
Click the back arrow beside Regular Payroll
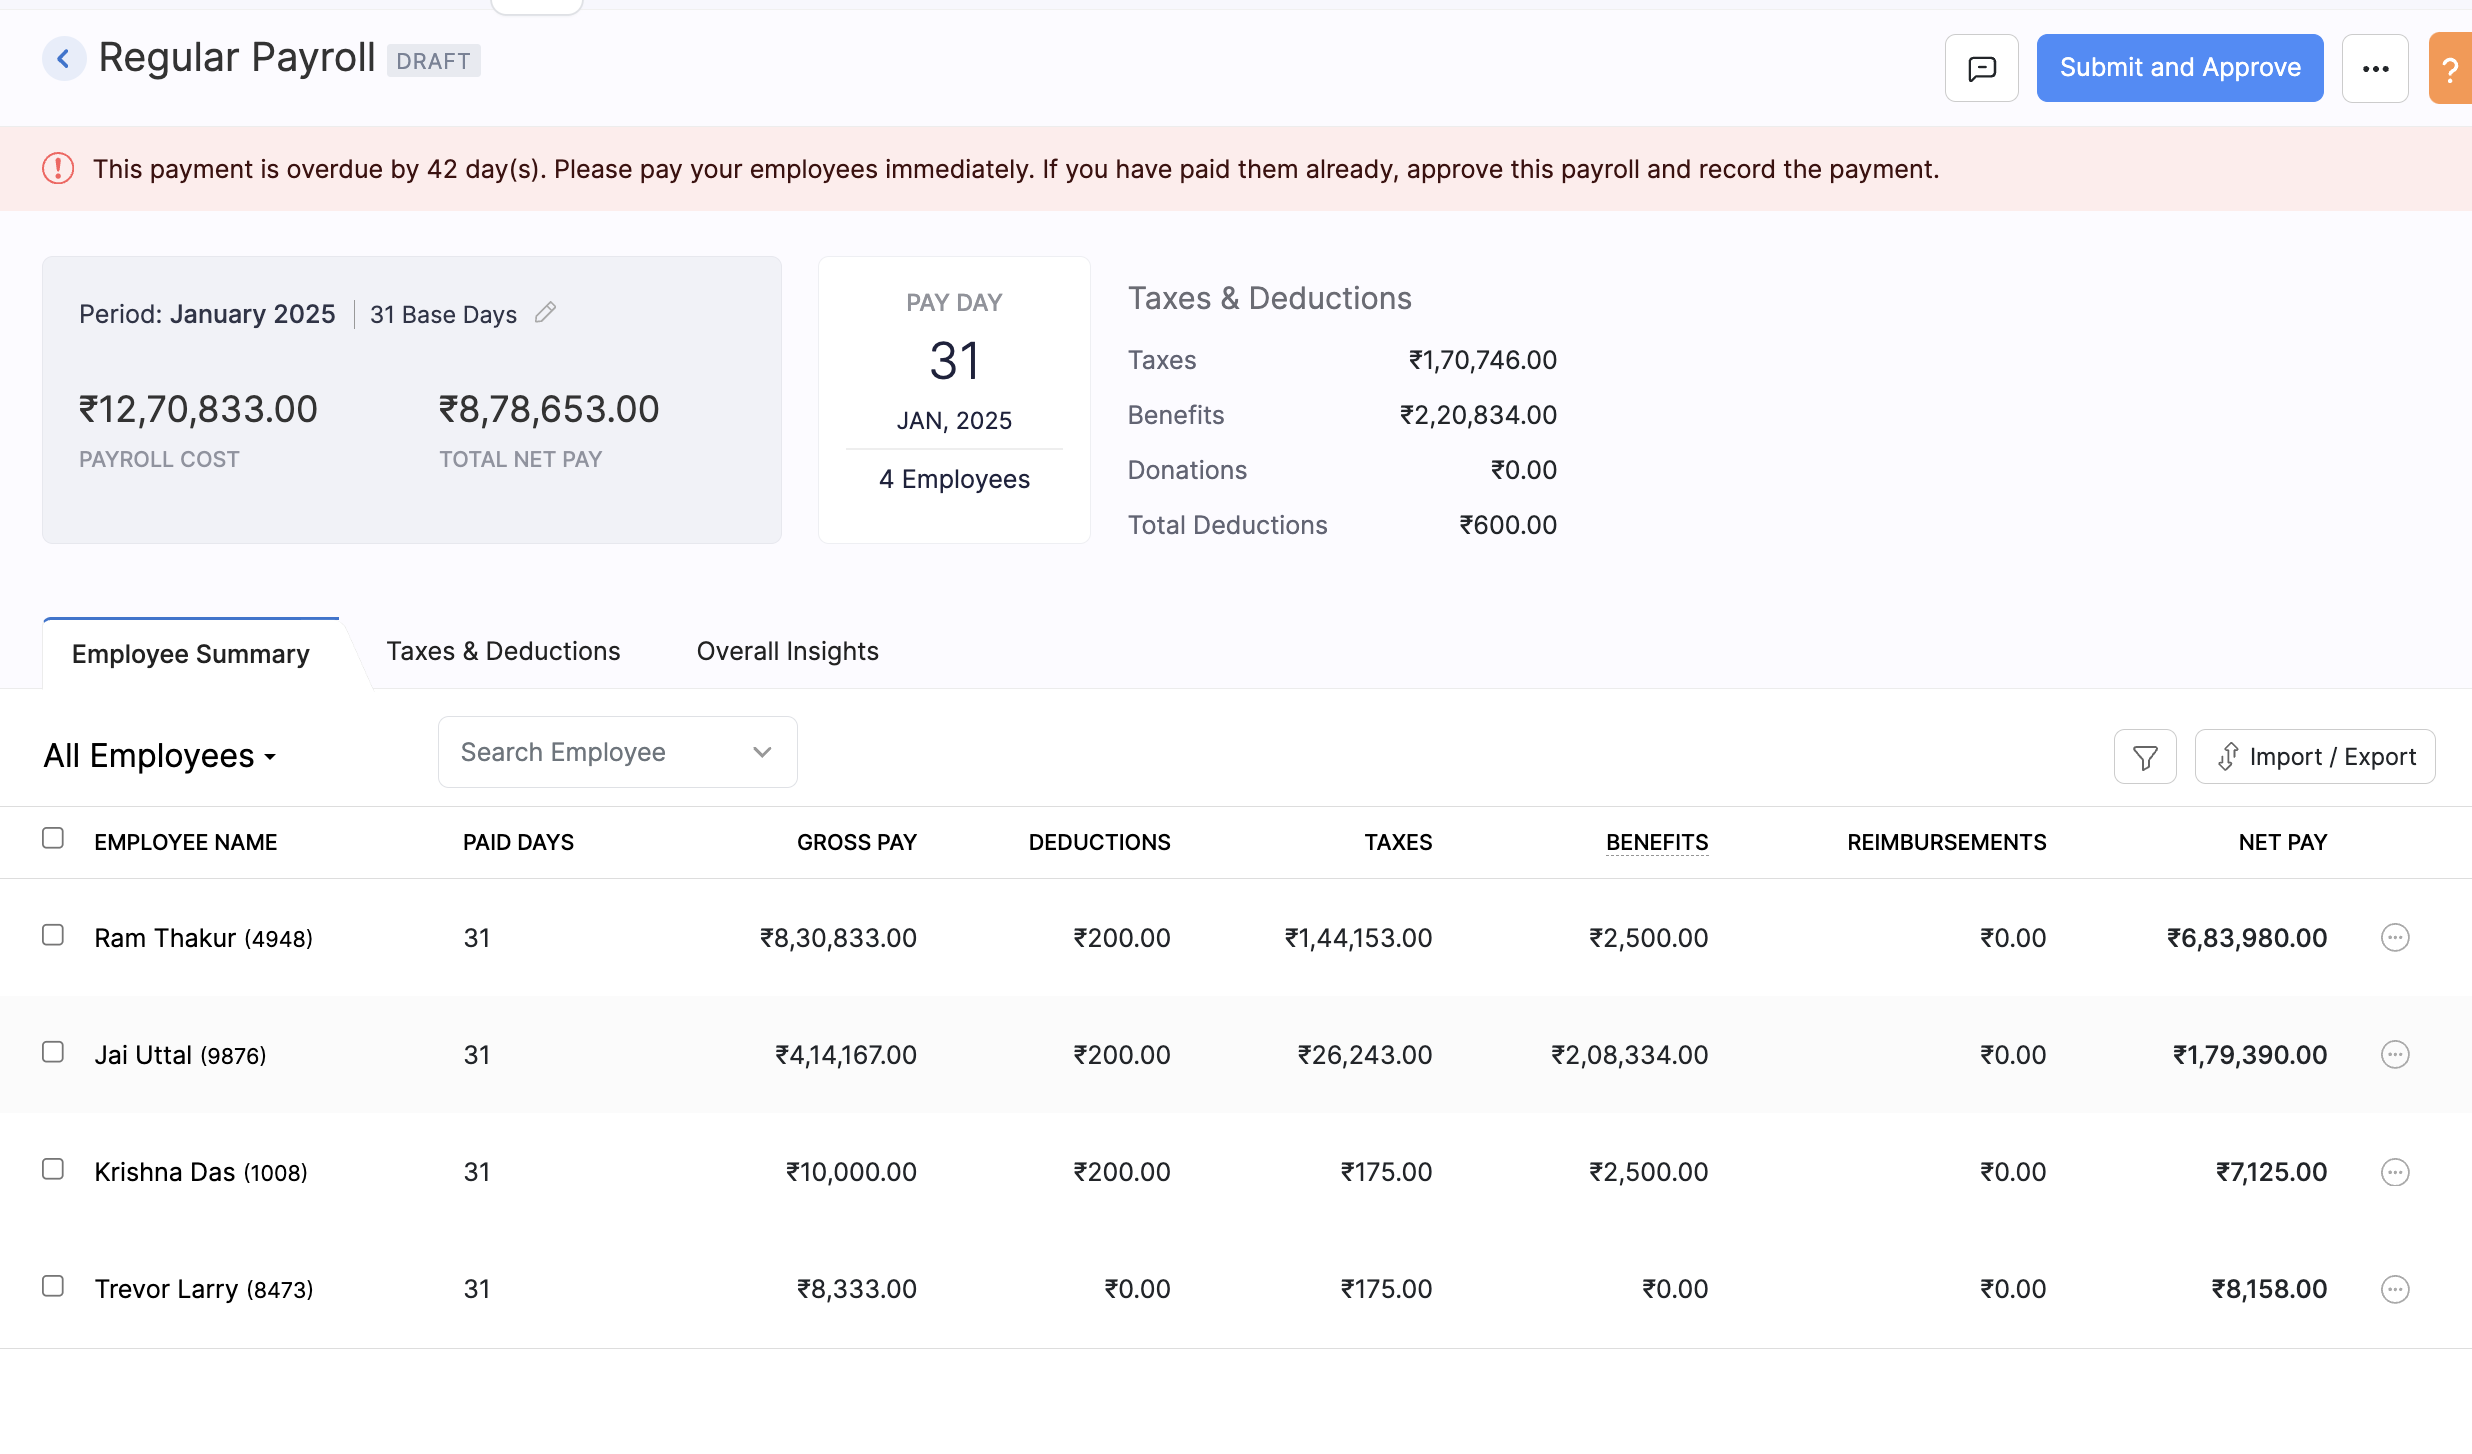click(63, 59)
